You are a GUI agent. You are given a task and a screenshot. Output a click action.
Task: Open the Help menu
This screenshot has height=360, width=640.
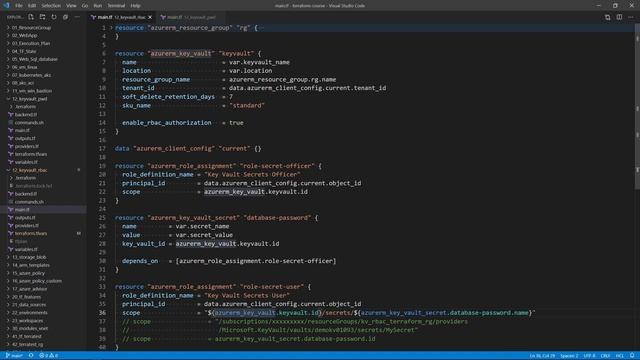click(x=136, y=6)
